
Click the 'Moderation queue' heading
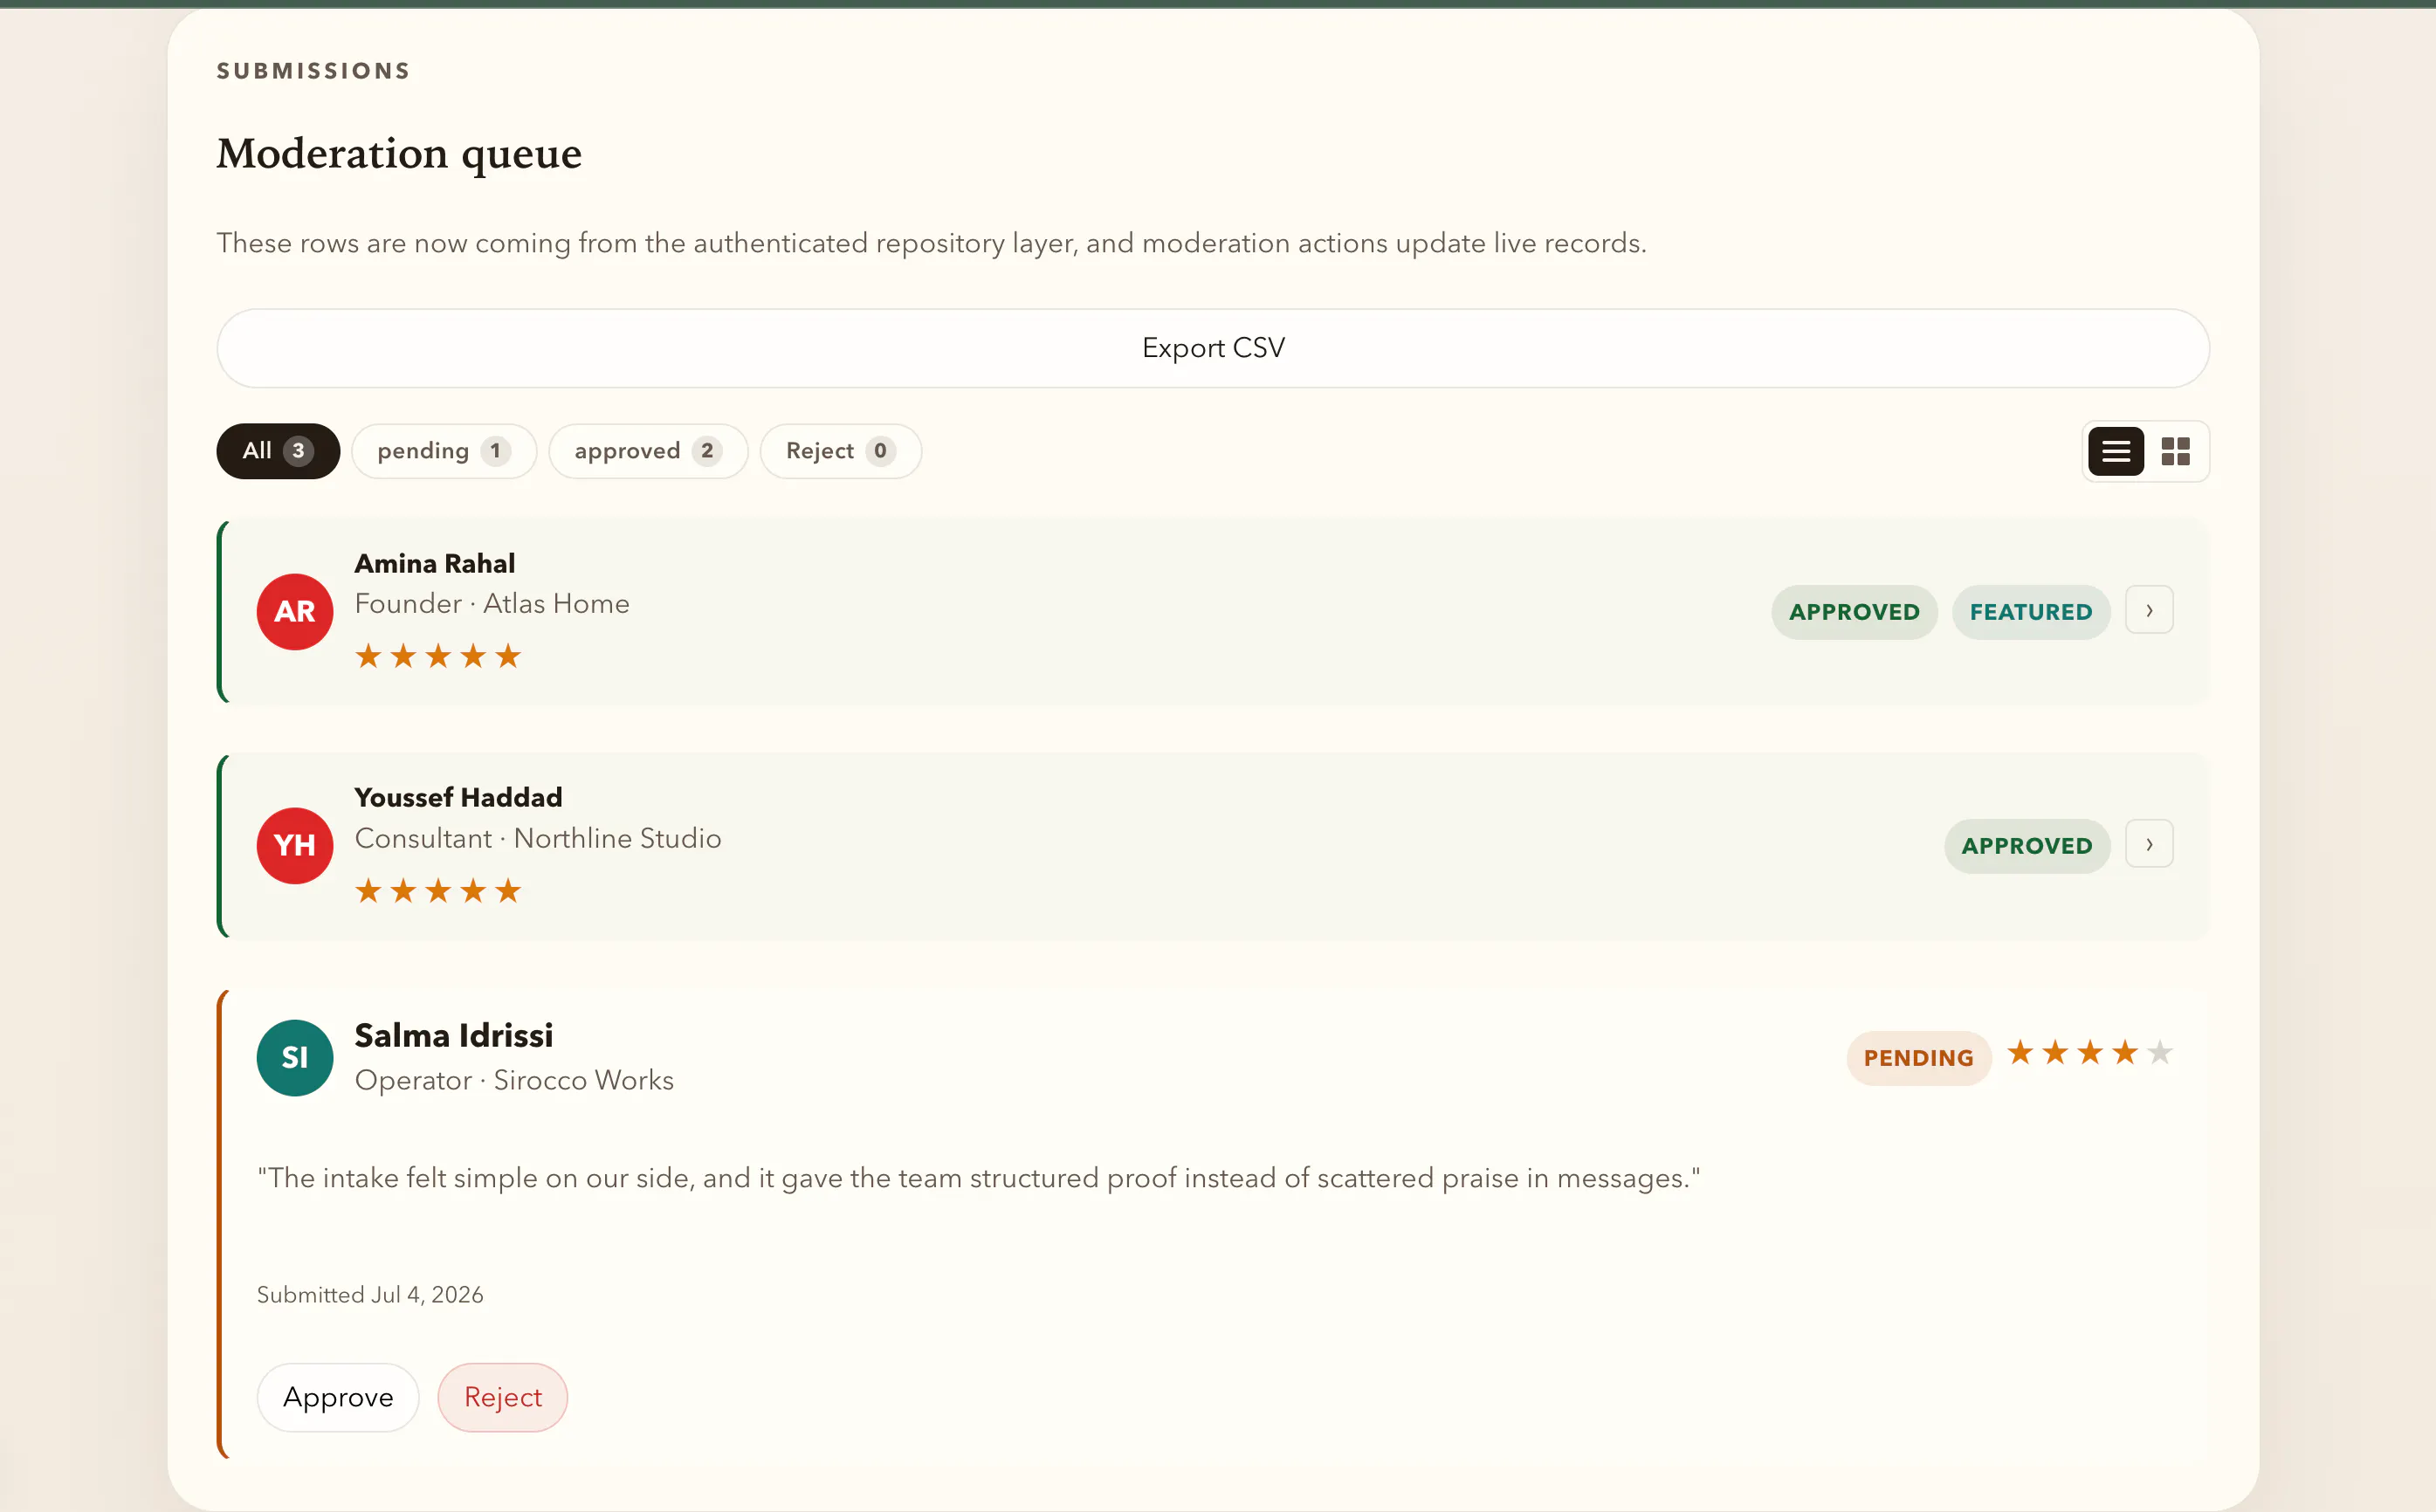pyautogui.click(x=399, y=154)
